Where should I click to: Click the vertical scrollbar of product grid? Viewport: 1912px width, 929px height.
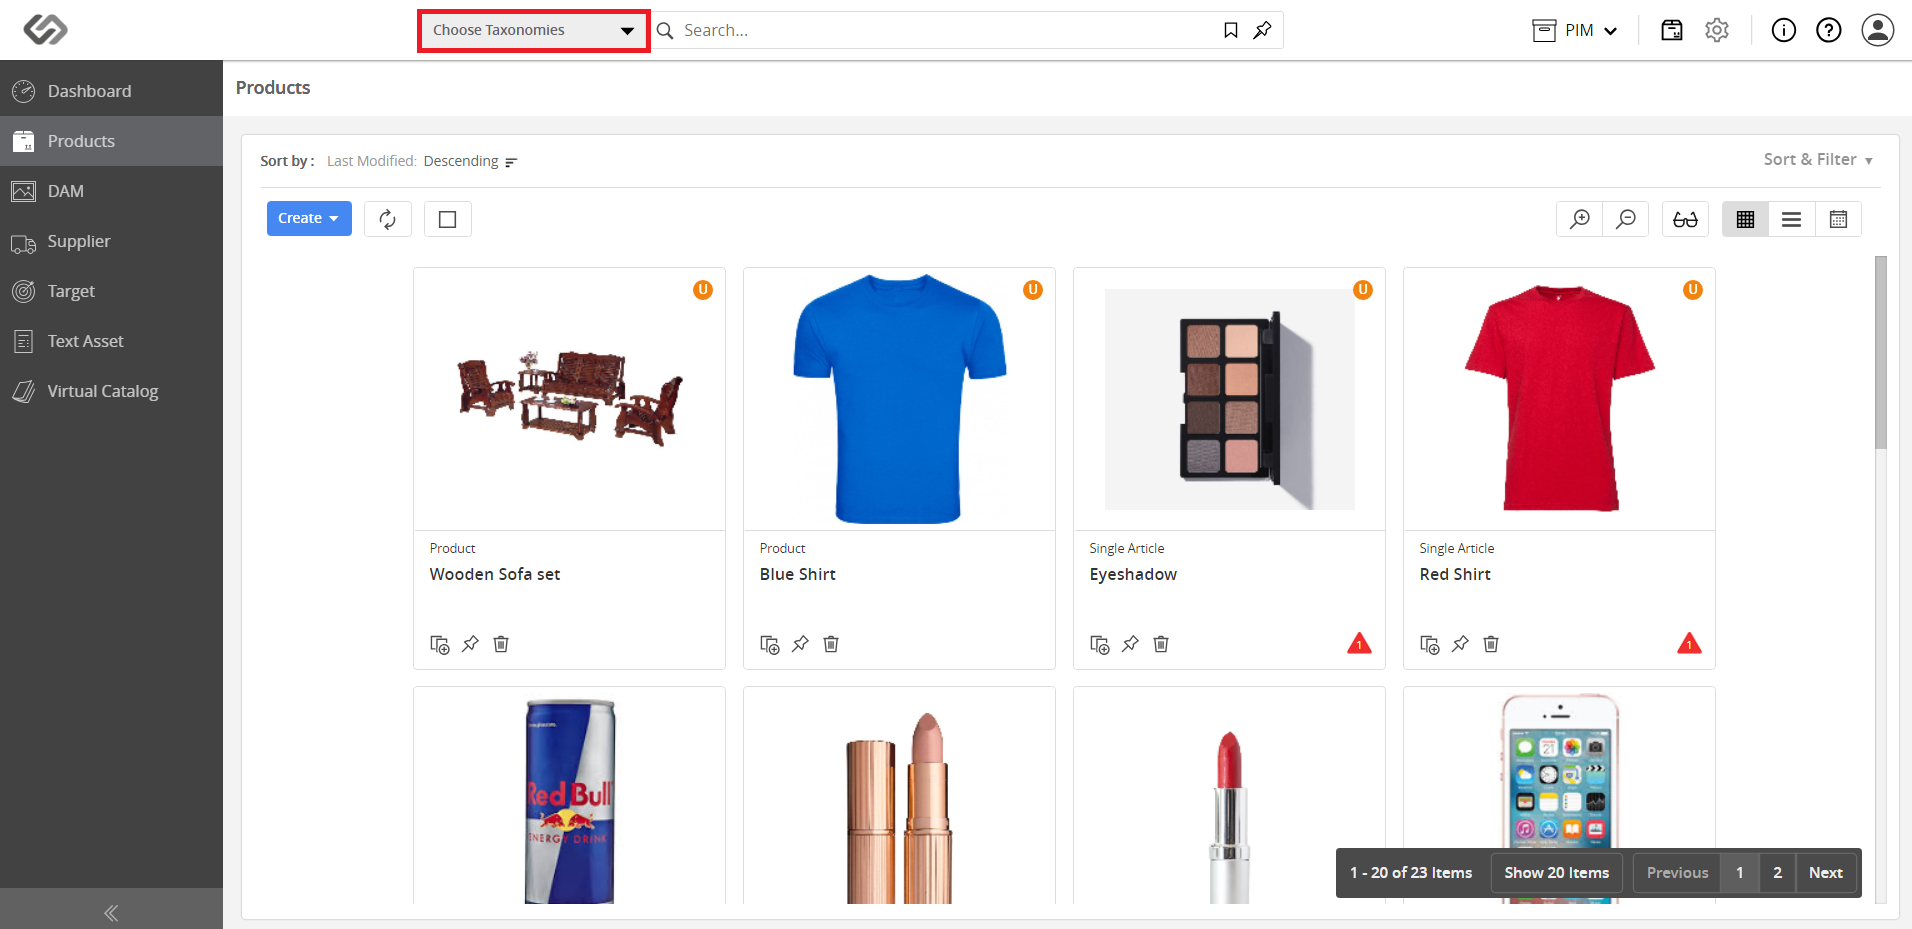pyautogui.click(x=1881, y=352)
